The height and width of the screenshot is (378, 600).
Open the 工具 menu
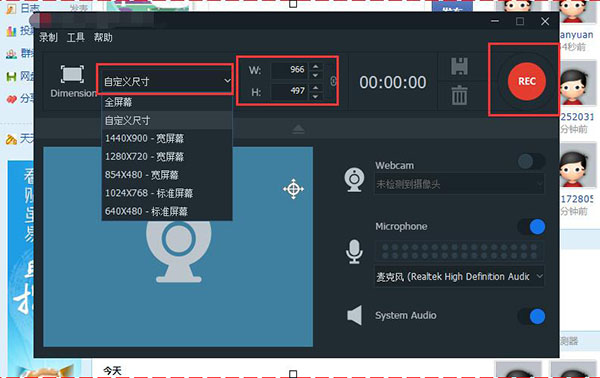[75, 37]
